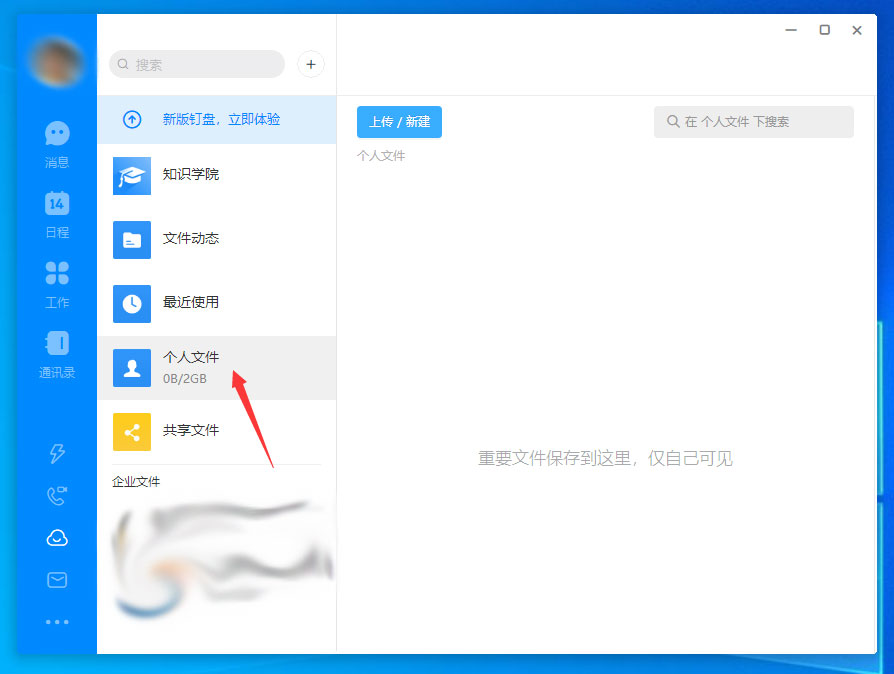894x674 pixels.
Task: Open the phone call icon
Action: (57, 495)
